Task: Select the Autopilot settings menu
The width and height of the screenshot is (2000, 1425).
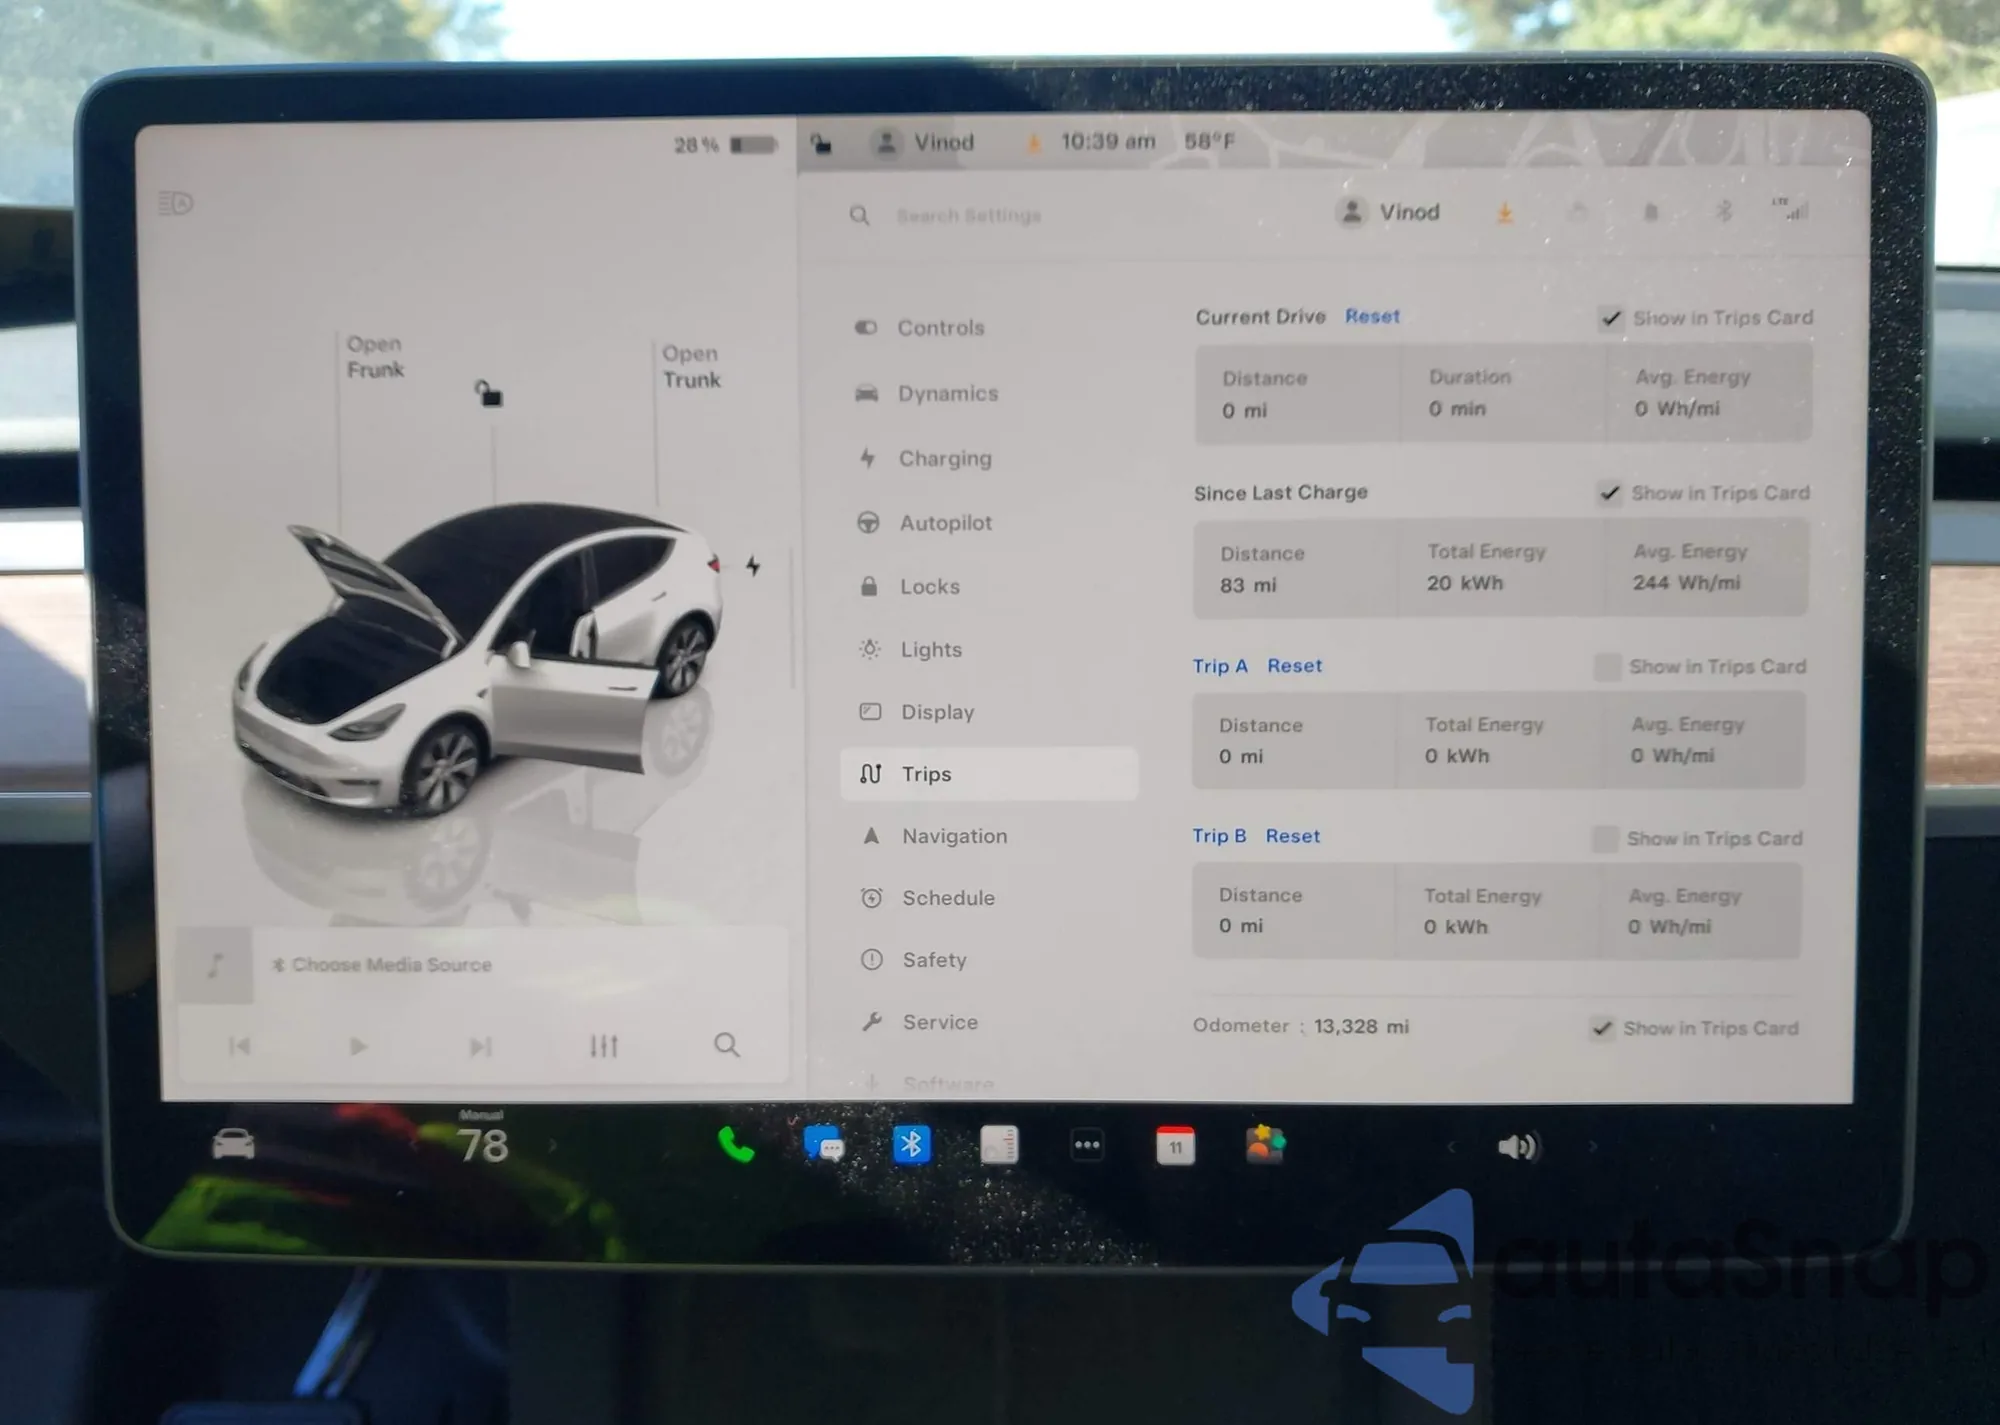Action: (945, 522)
